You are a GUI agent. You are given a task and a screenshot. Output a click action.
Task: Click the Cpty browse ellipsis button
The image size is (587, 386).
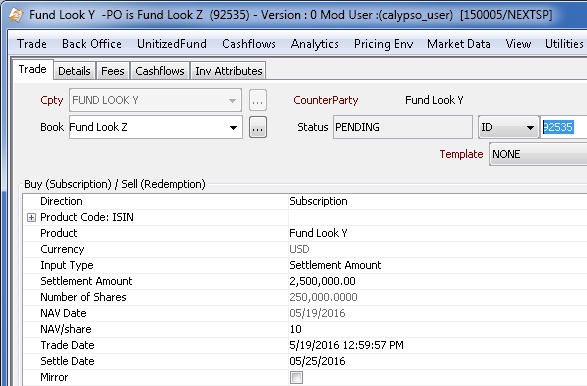pyautogui.click(x=258, y=100)
